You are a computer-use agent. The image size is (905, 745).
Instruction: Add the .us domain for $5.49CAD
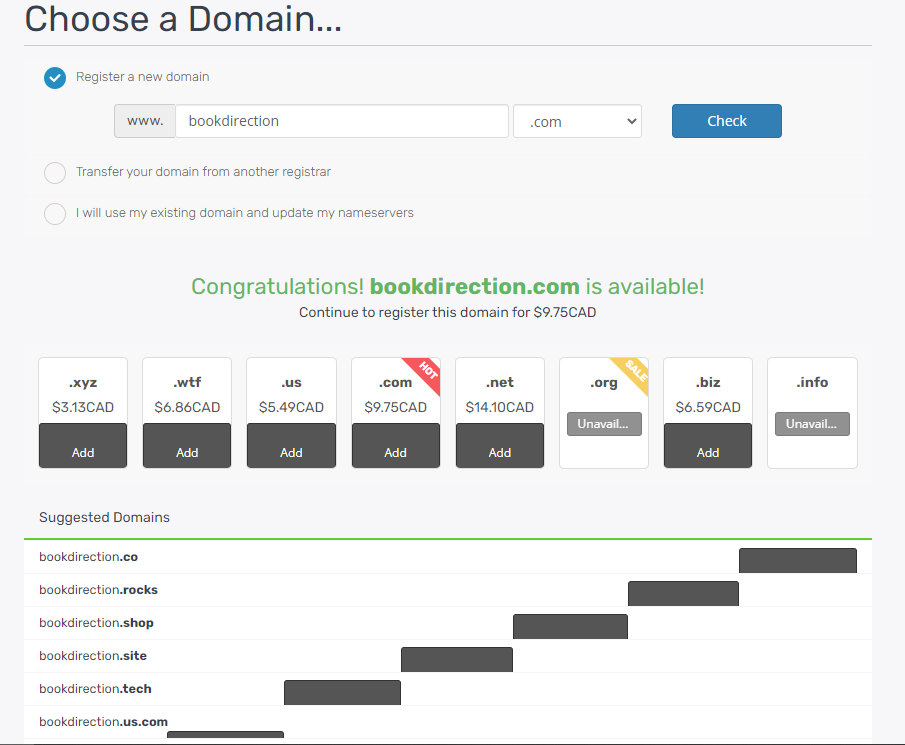click(x=290, y=445)
